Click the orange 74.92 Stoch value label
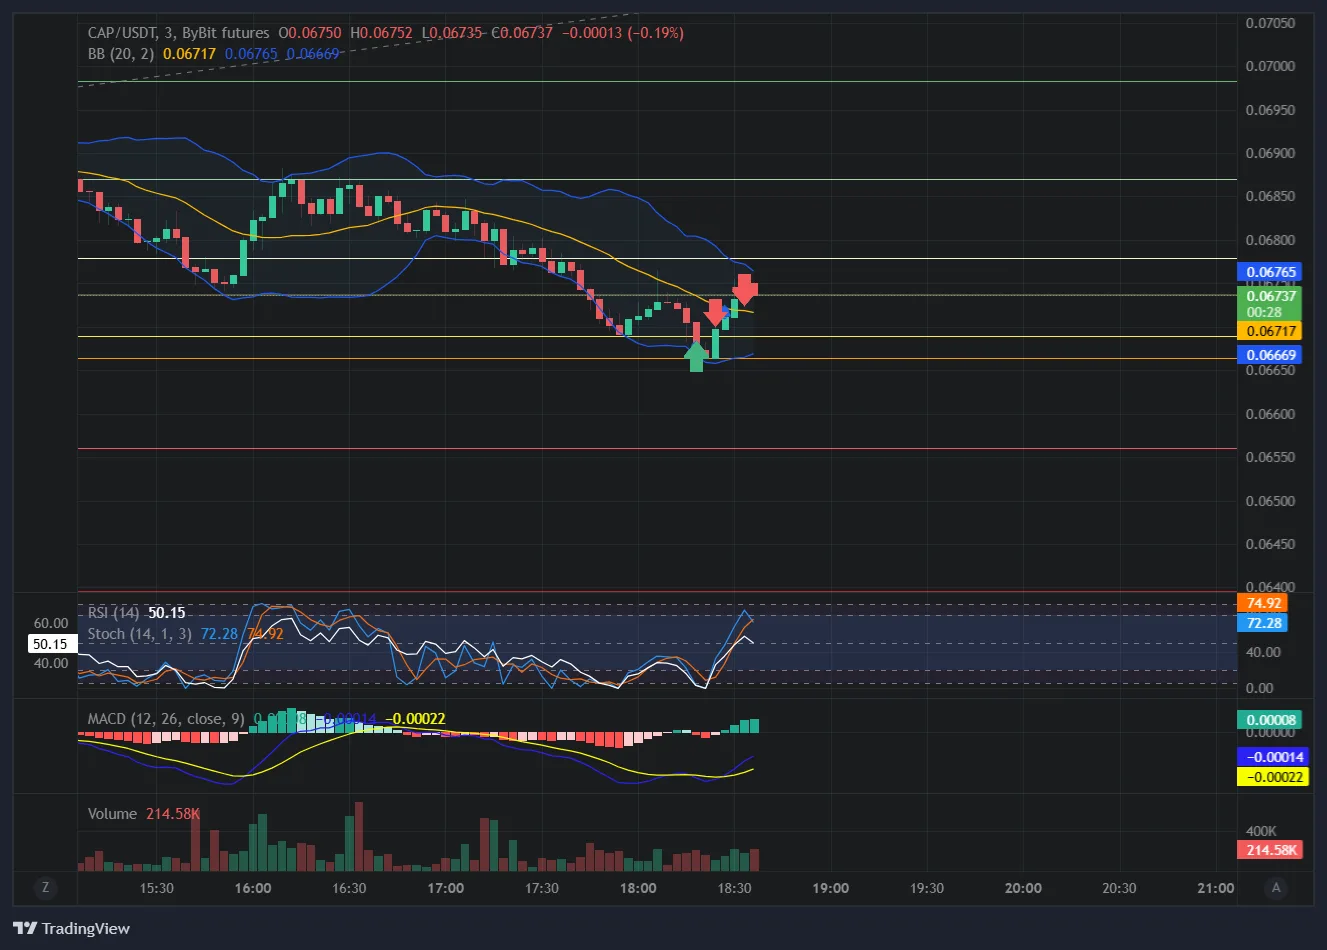 [1263, 603]
